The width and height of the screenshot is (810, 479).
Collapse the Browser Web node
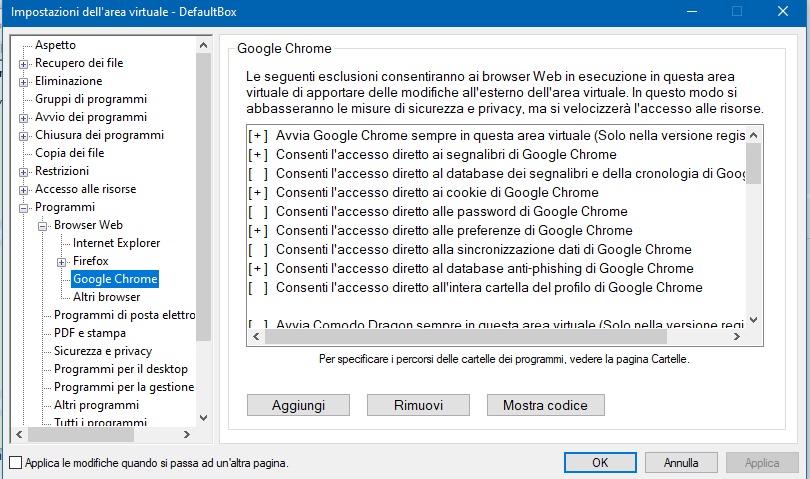pos(42,226)
